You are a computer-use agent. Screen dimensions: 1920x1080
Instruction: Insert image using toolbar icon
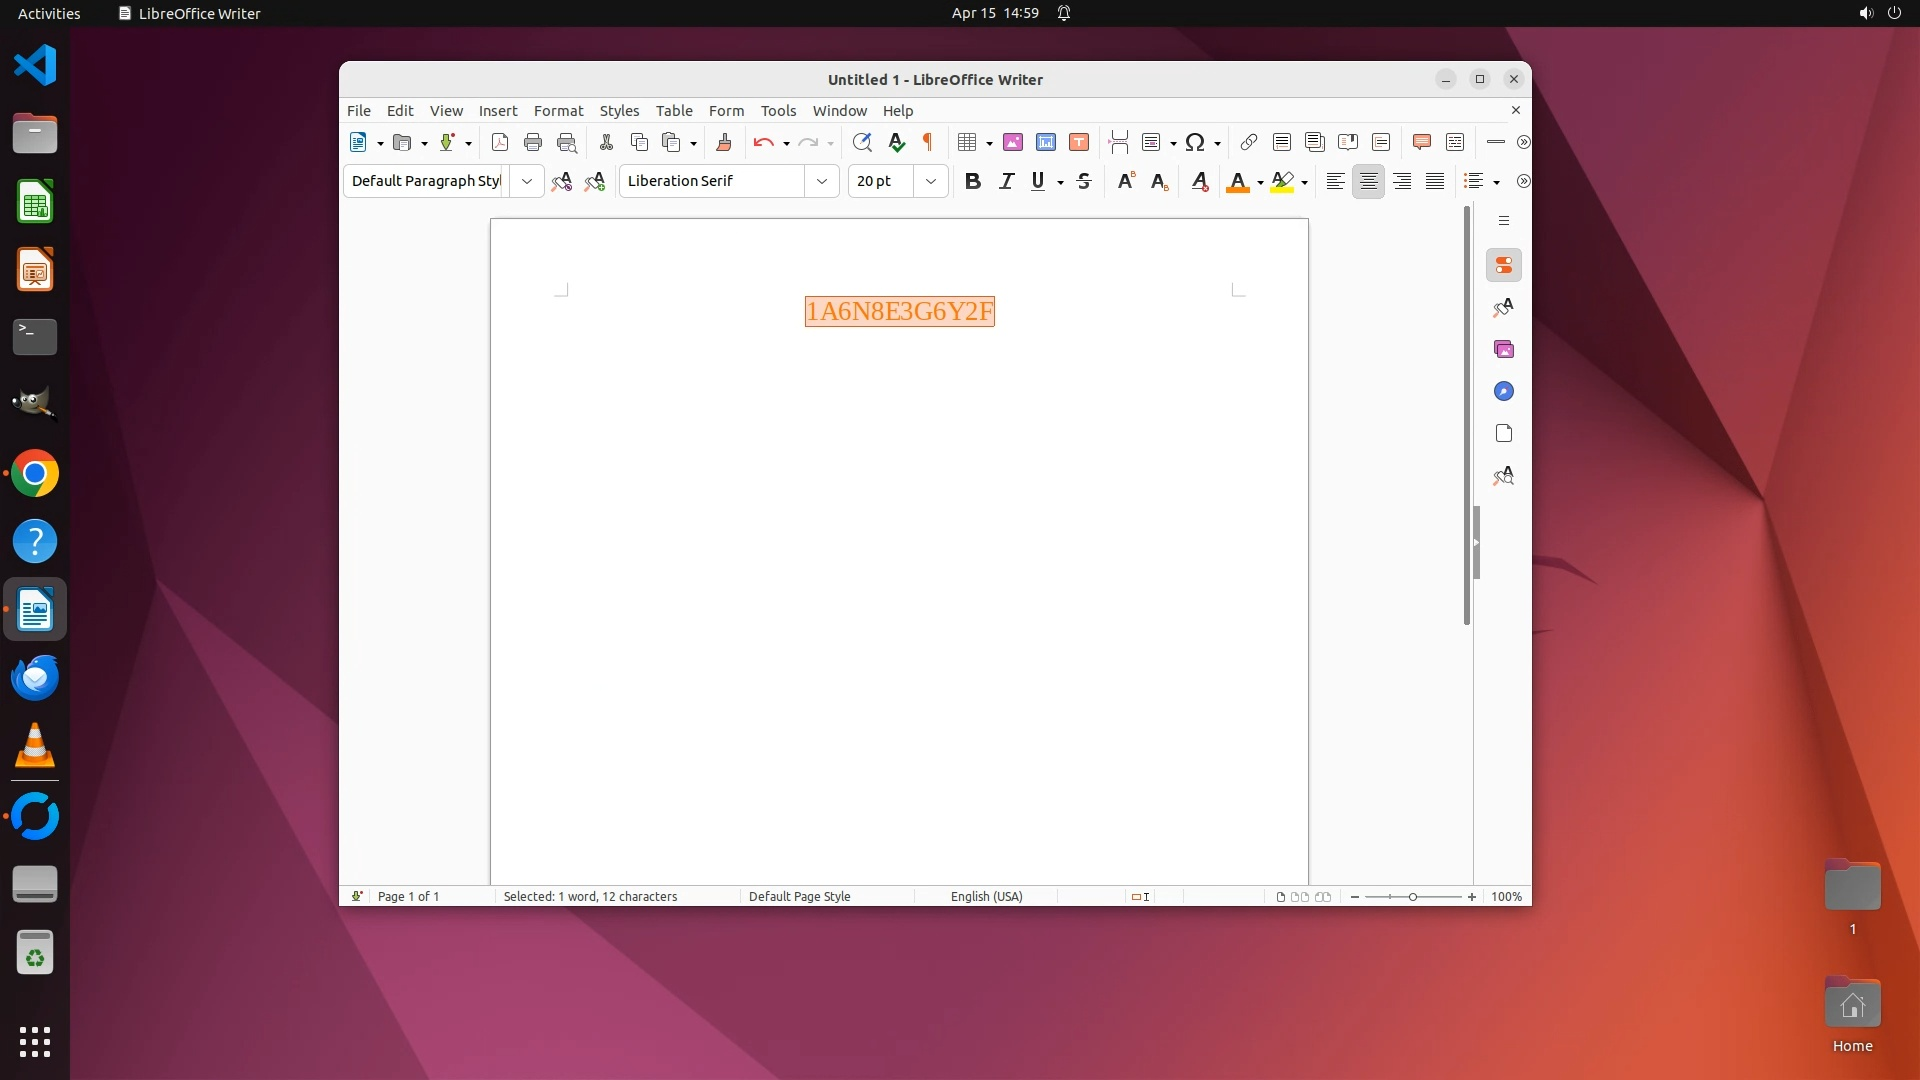(x=1013, y=143)
